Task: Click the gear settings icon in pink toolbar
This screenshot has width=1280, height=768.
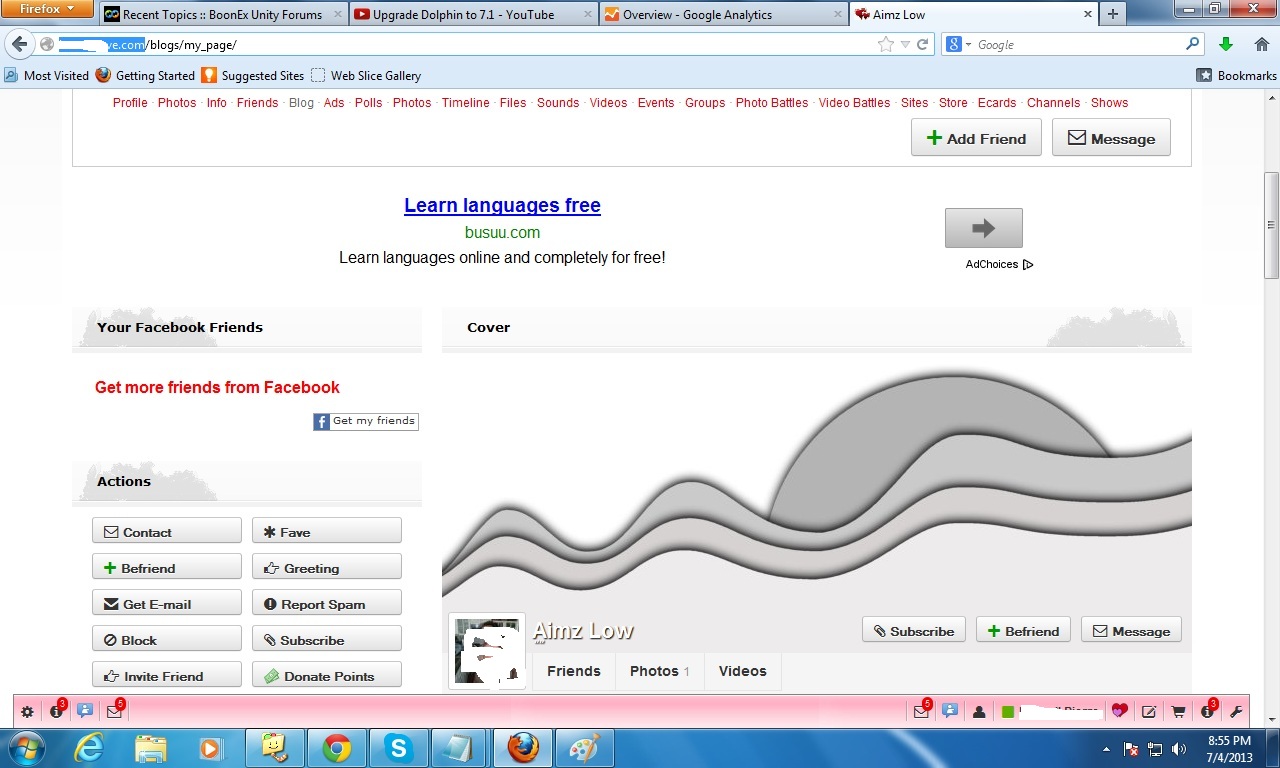Action: pyautogui.click(x=27, y=712)
